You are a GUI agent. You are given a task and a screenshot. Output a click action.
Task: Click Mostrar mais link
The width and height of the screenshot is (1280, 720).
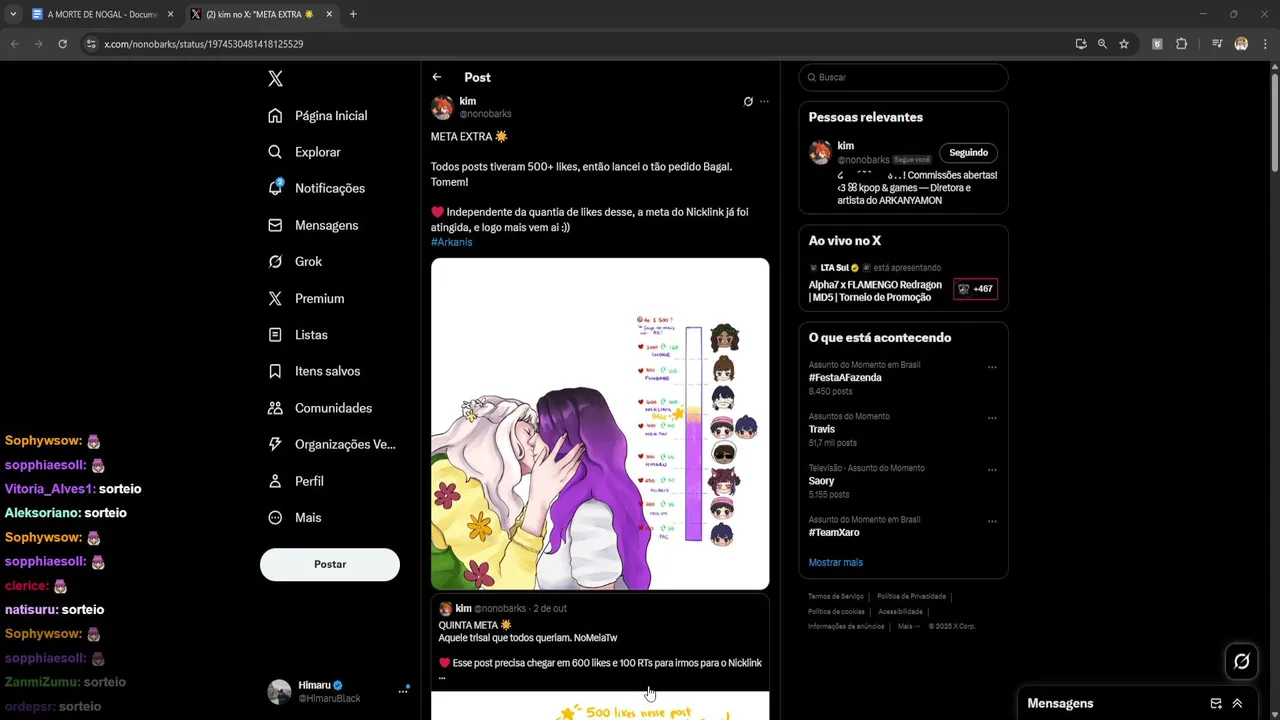(836, 562)
